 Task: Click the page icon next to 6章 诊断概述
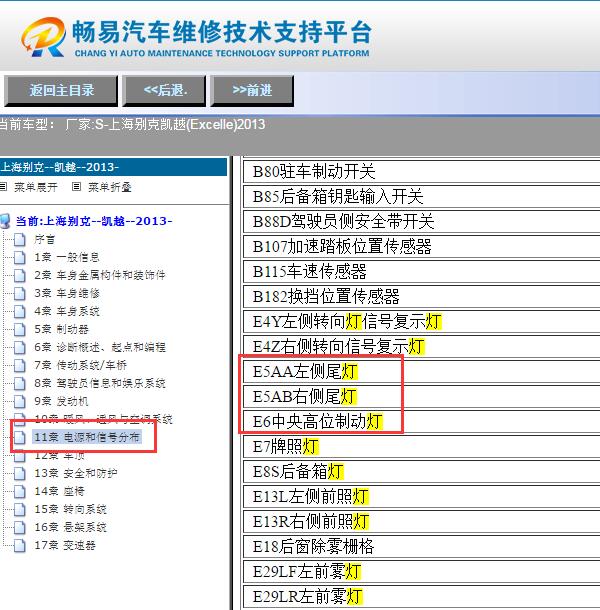point(19,347)
